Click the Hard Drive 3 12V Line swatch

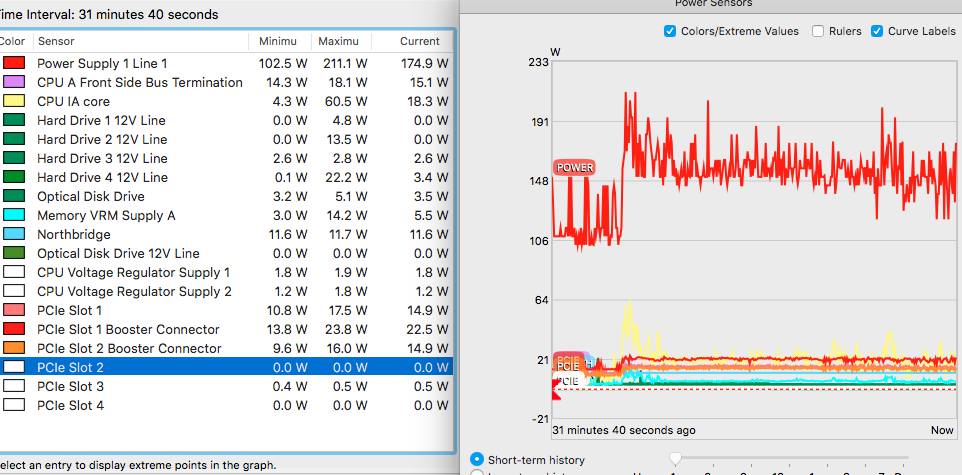point(13,158)
